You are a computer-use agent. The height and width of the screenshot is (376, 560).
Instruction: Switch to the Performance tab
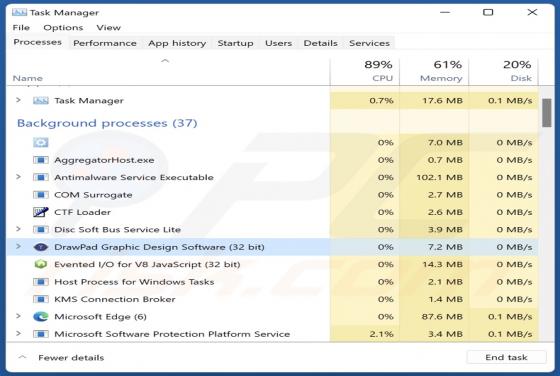105,43
